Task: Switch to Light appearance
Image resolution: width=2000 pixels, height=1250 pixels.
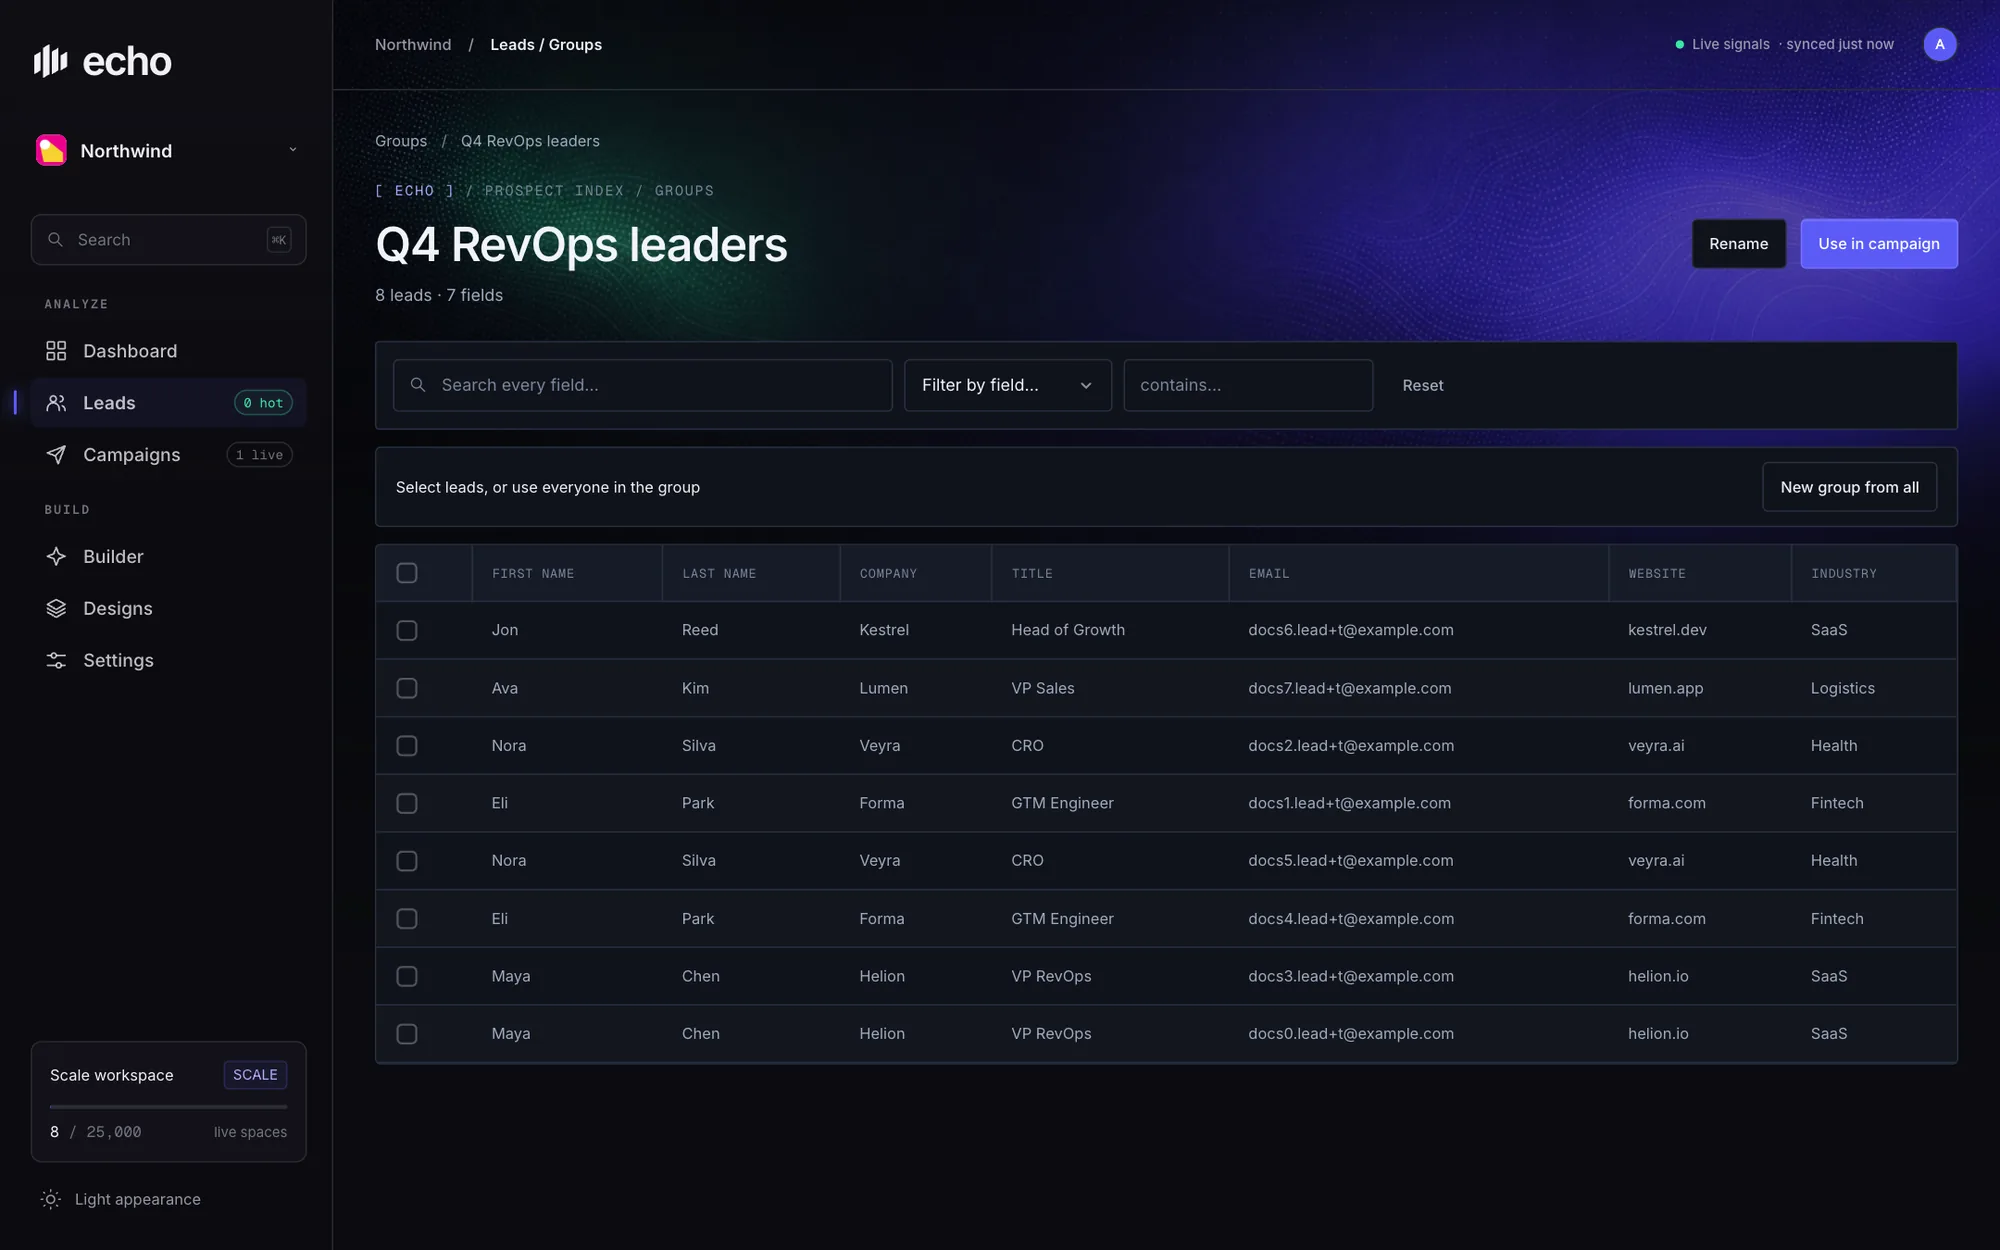Action: coord(120,1199)
